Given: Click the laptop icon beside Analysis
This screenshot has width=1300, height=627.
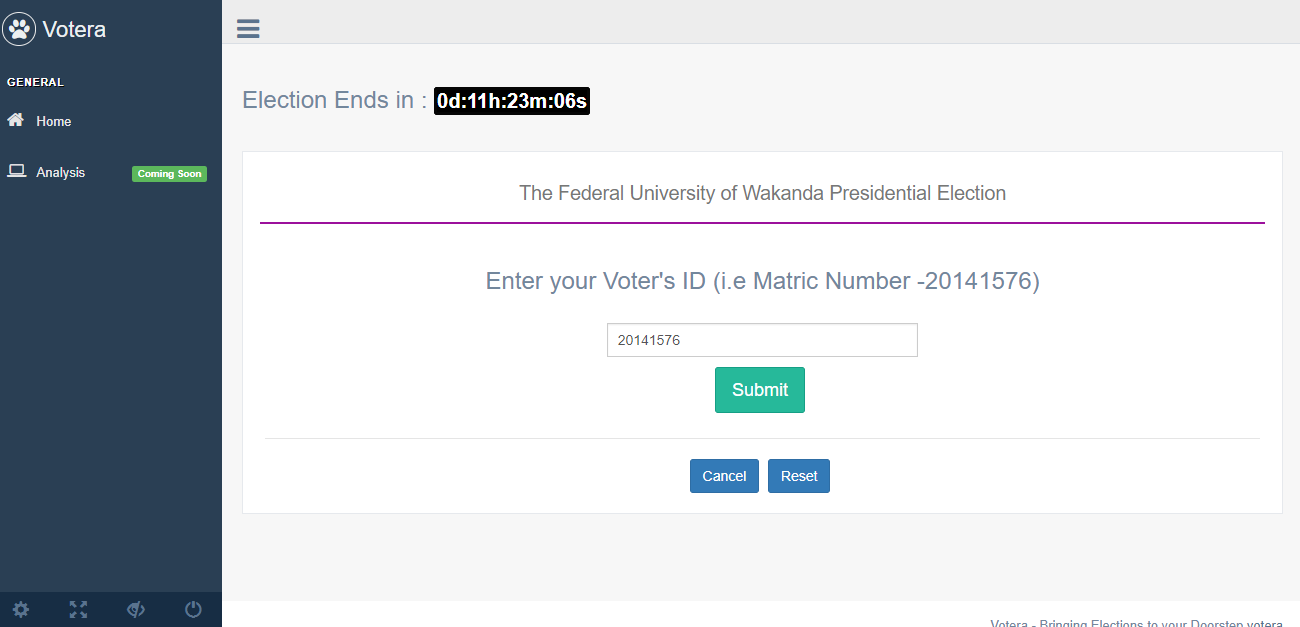Looking at the screenshot, I should pos(16,171).
